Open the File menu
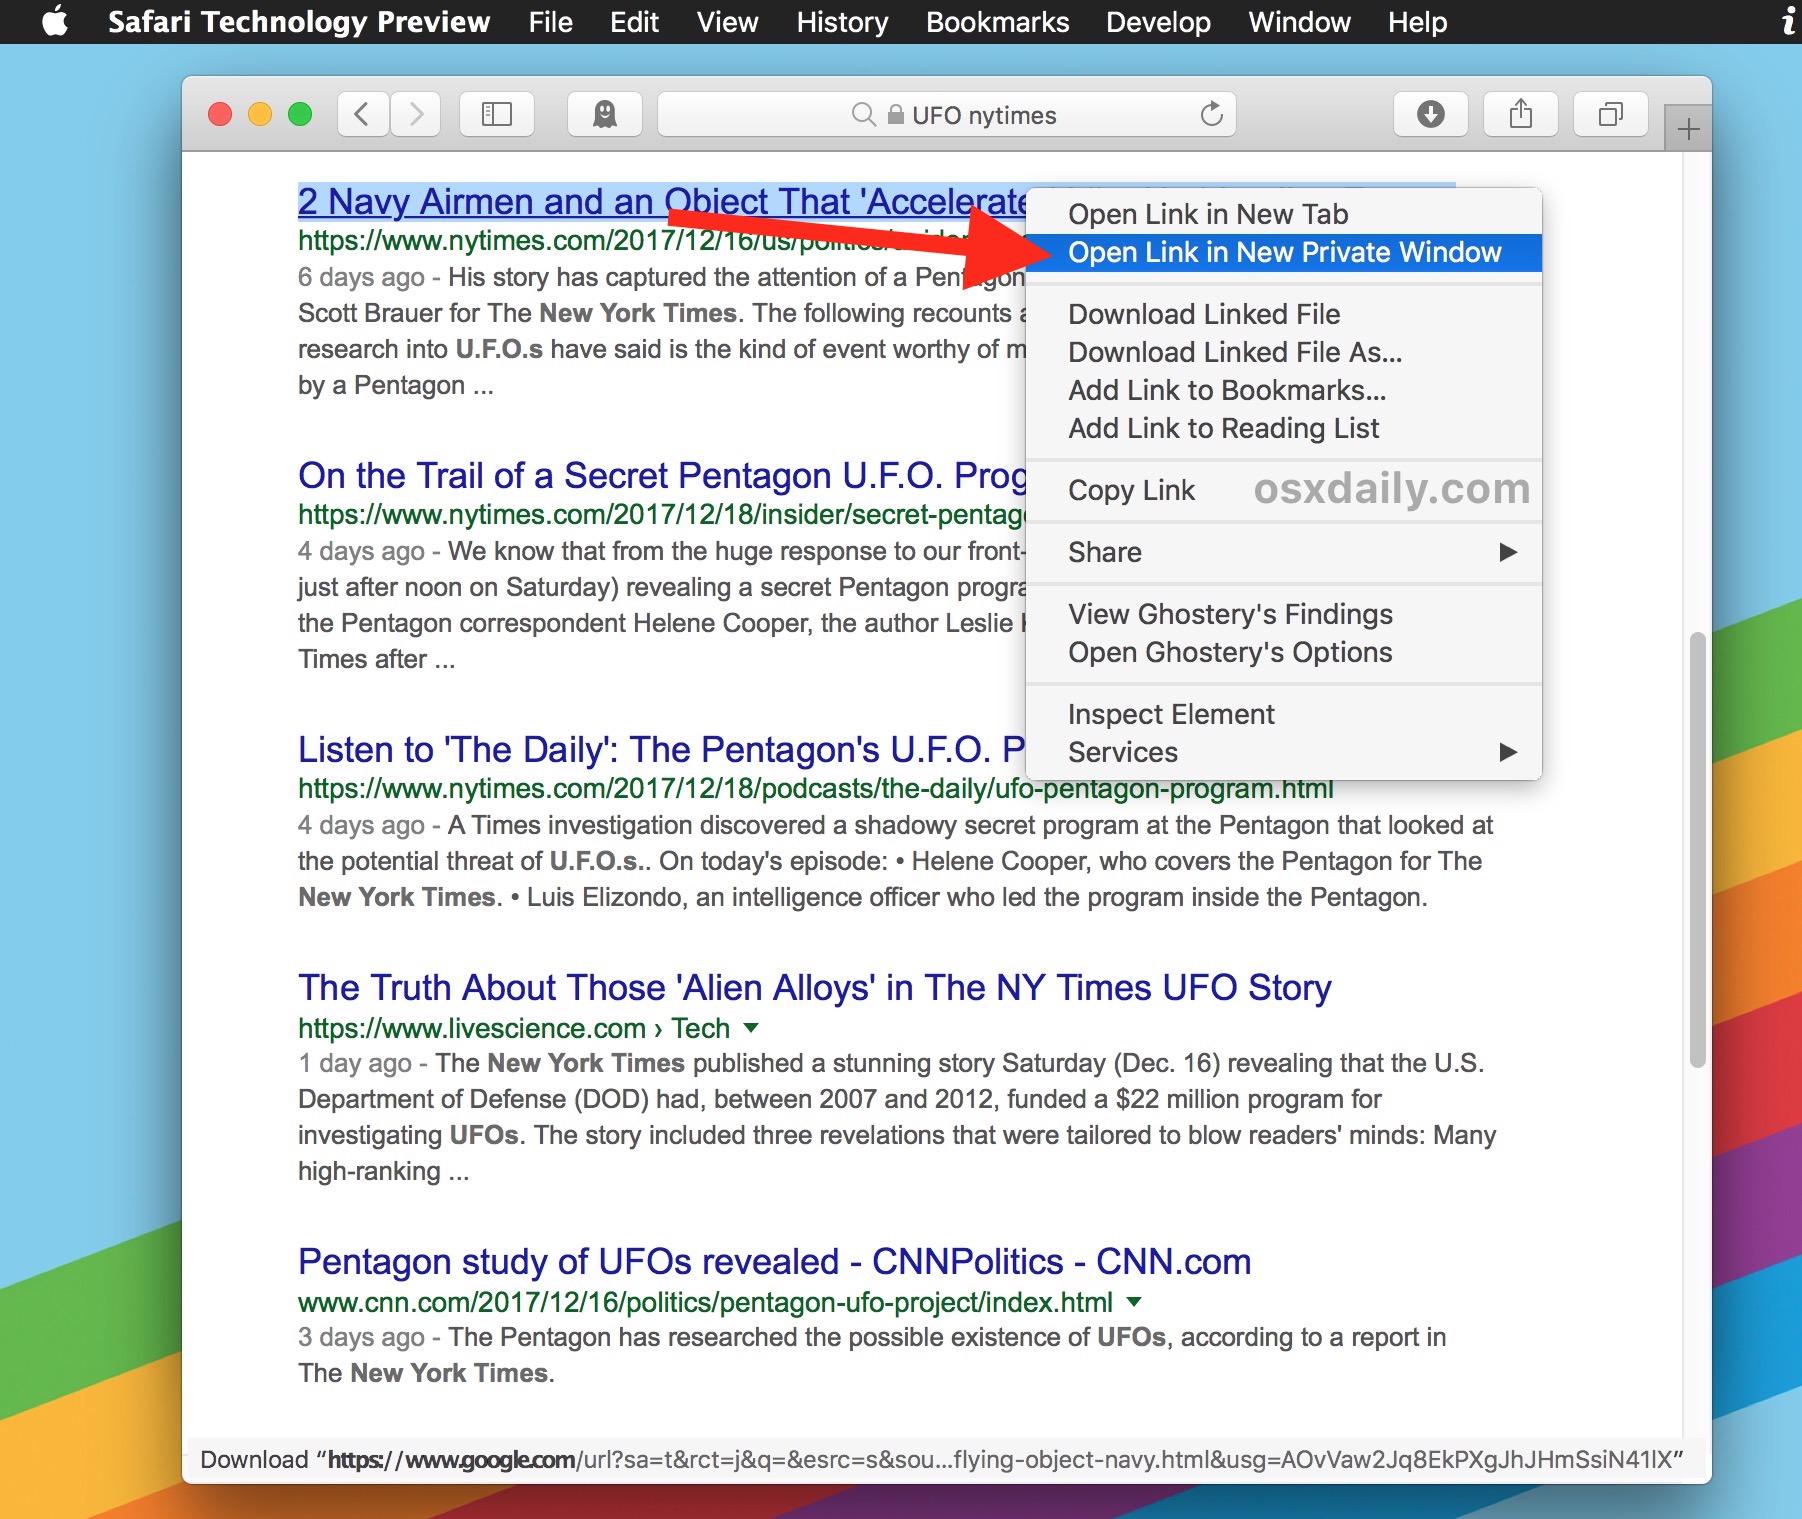Image resolution: width=1802 pixels, height=1519 pixels. pos(550,21)
